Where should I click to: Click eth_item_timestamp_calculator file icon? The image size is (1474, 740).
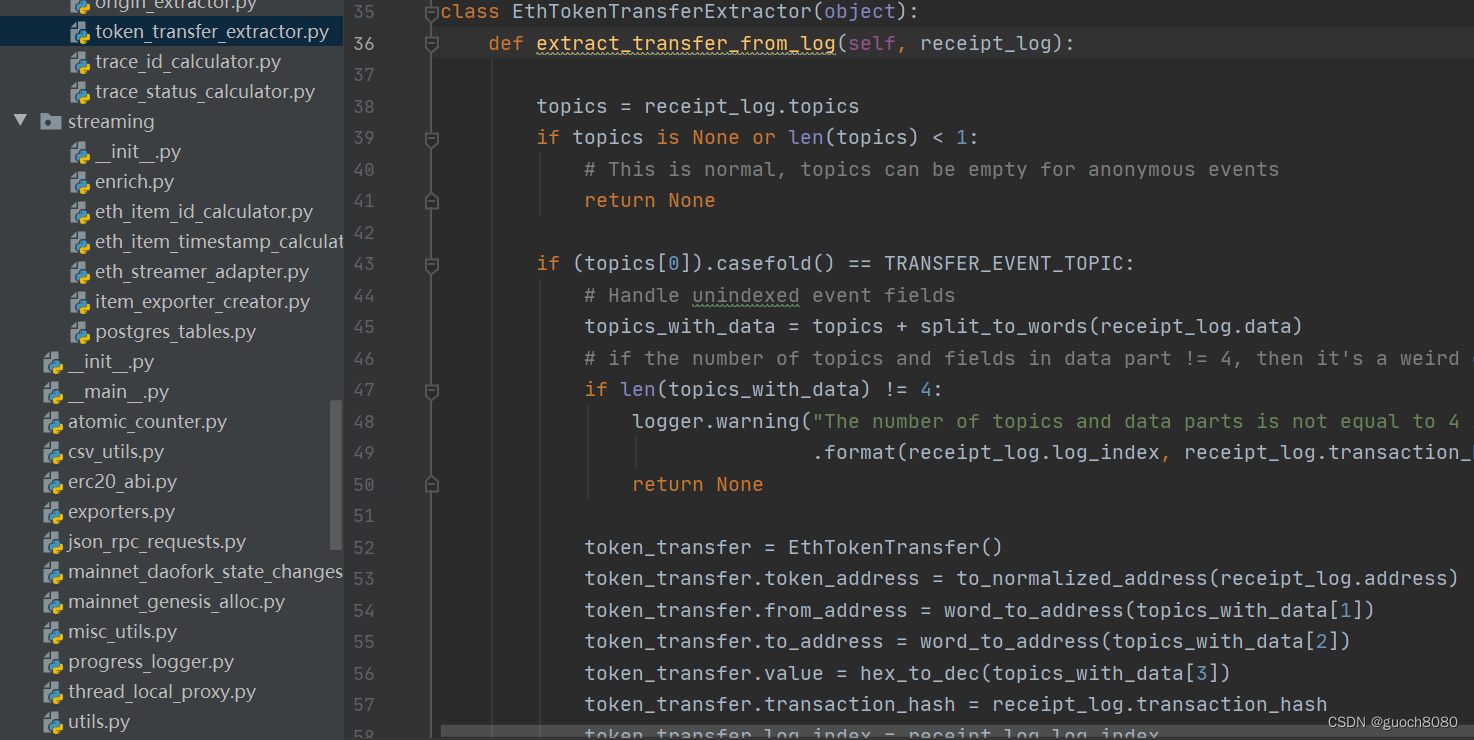click(x=79, y=242)
